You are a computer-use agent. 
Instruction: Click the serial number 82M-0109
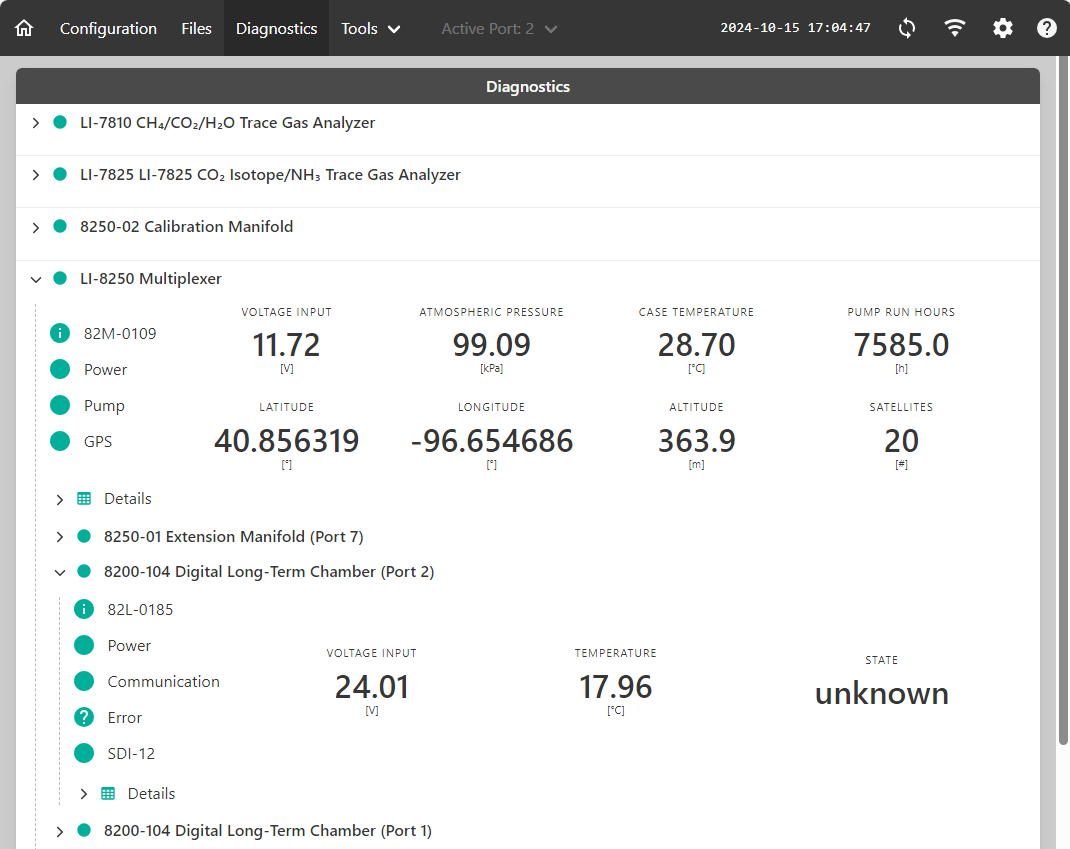(x=120, y=333)
